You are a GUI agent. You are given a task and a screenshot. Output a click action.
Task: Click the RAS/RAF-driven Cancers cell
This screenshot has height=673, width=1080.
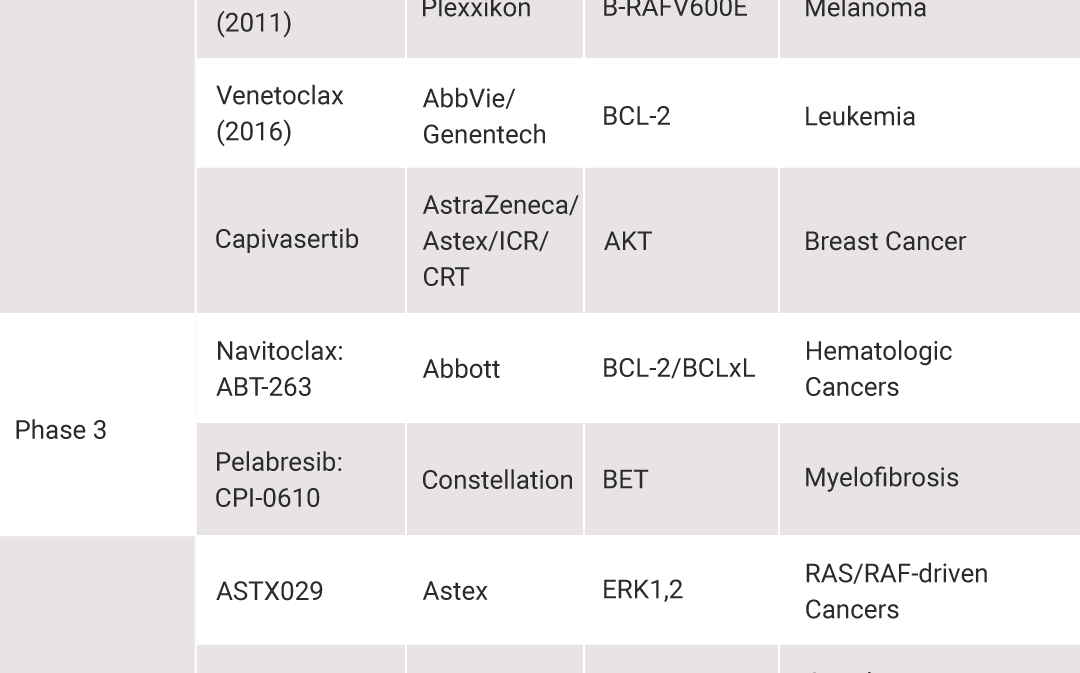pos(930,590)
